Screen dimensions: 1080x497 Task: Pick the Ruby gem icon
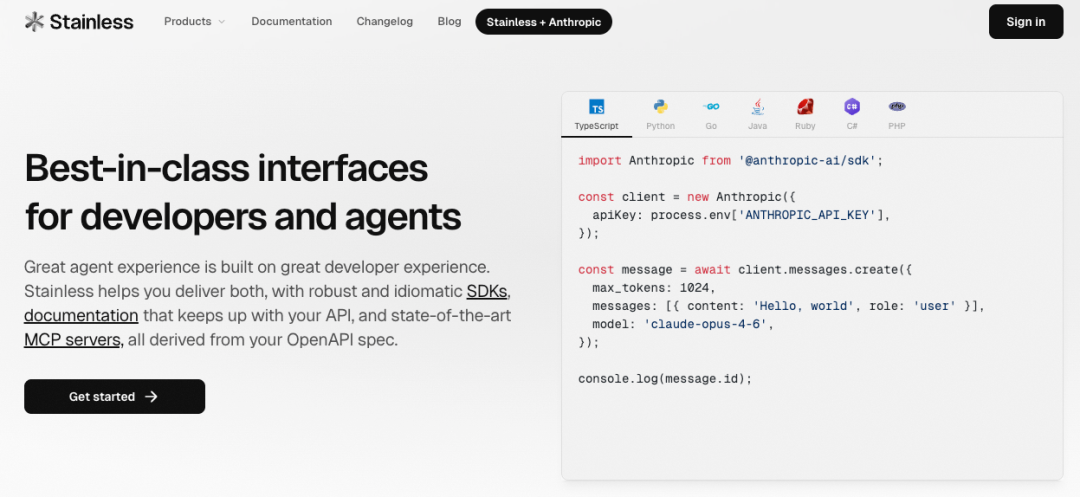pos(805,107)
